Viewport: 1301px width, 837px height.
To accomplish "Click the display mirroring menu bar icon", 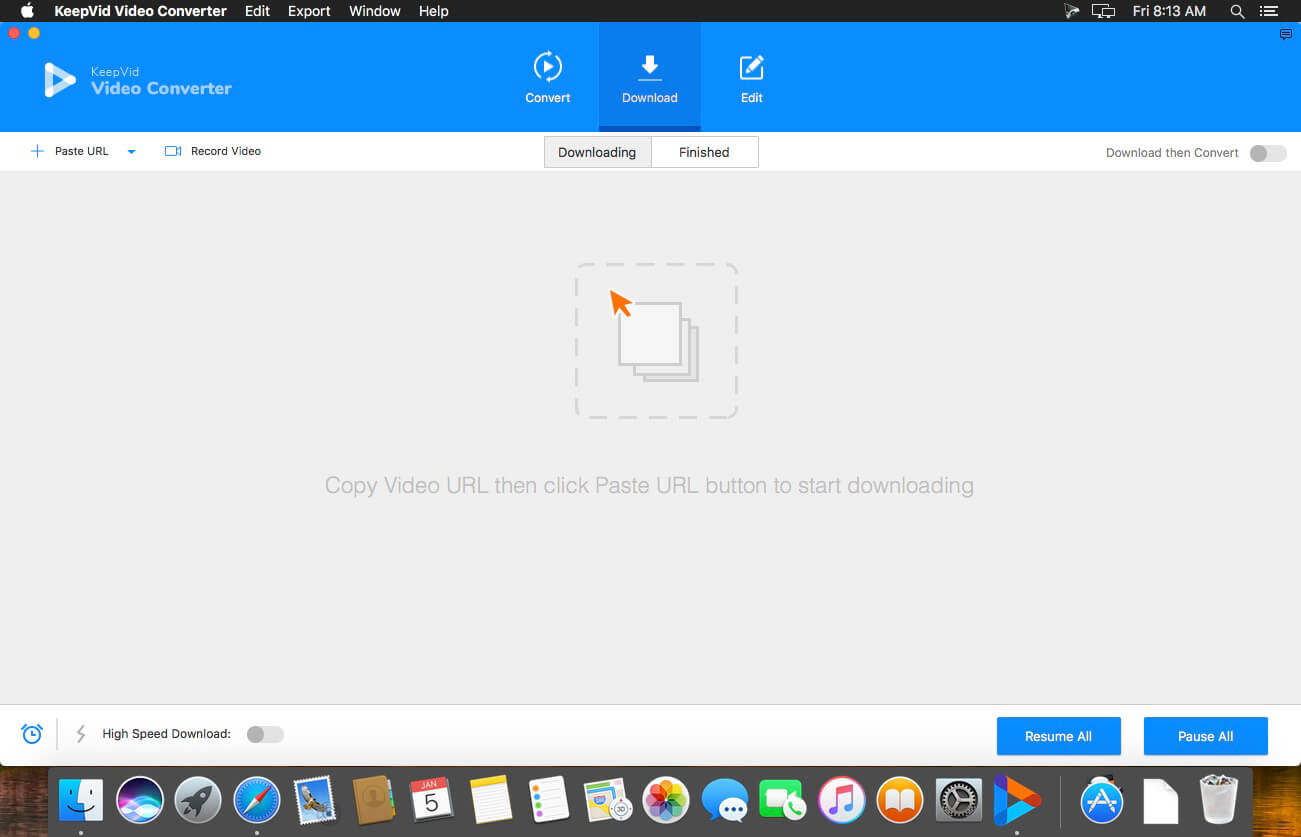I will pyautogui.click(x=1103, y=11).
